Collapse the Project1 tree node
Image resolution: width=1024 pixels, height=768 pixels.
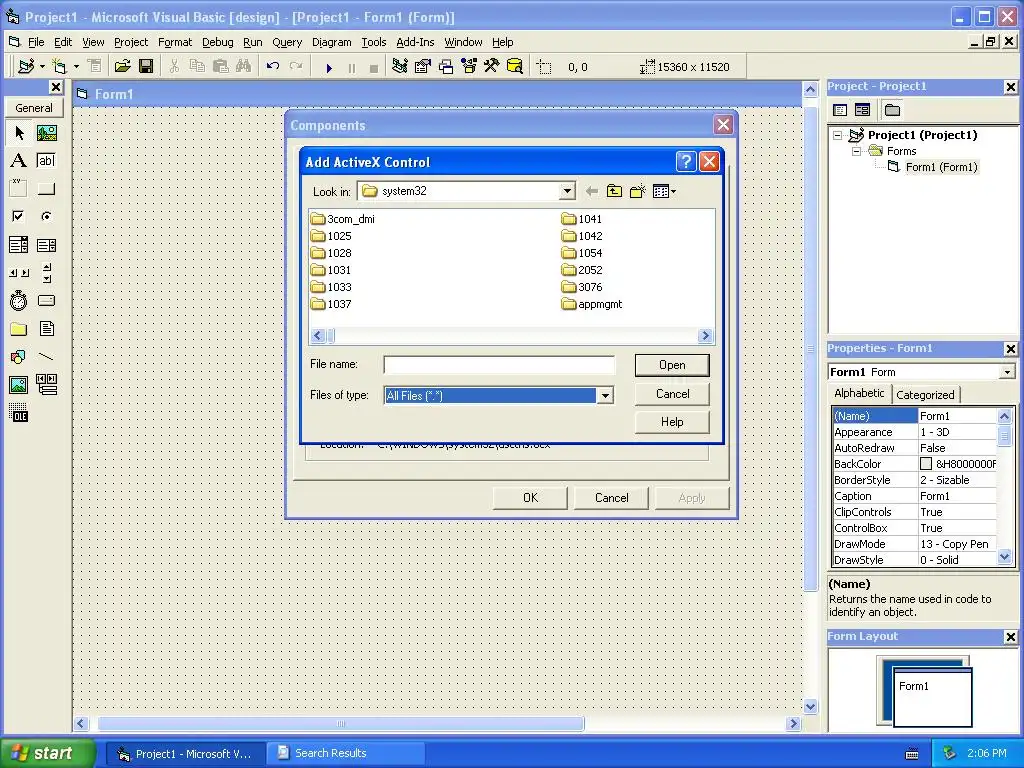tap(838, 135)
